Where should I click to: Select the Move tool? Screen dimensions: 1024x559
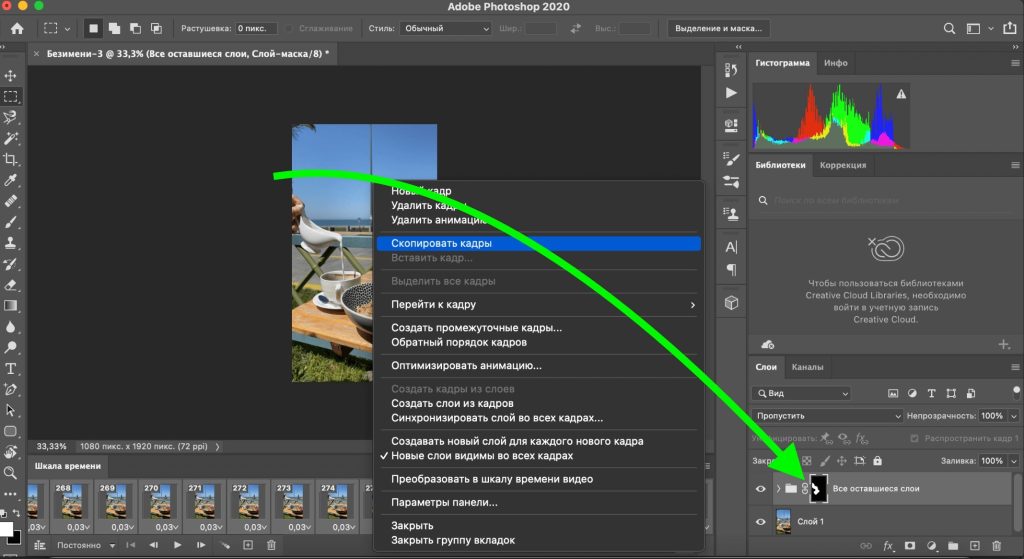tap(11, 76)
